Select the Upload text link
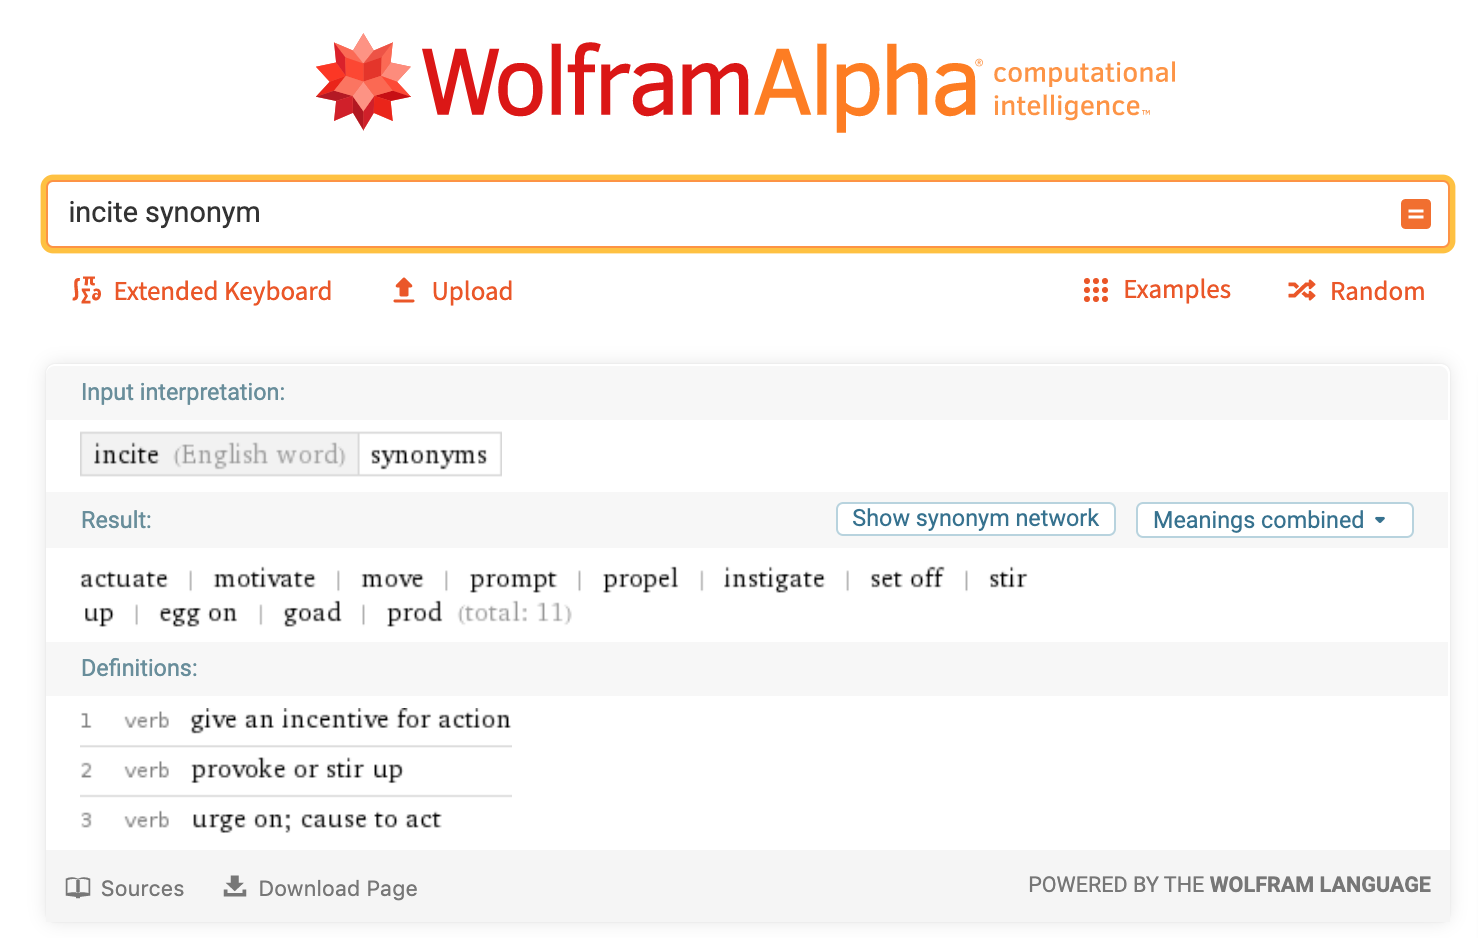Viewport: 1478px width, 938px height. click(472, 291)
